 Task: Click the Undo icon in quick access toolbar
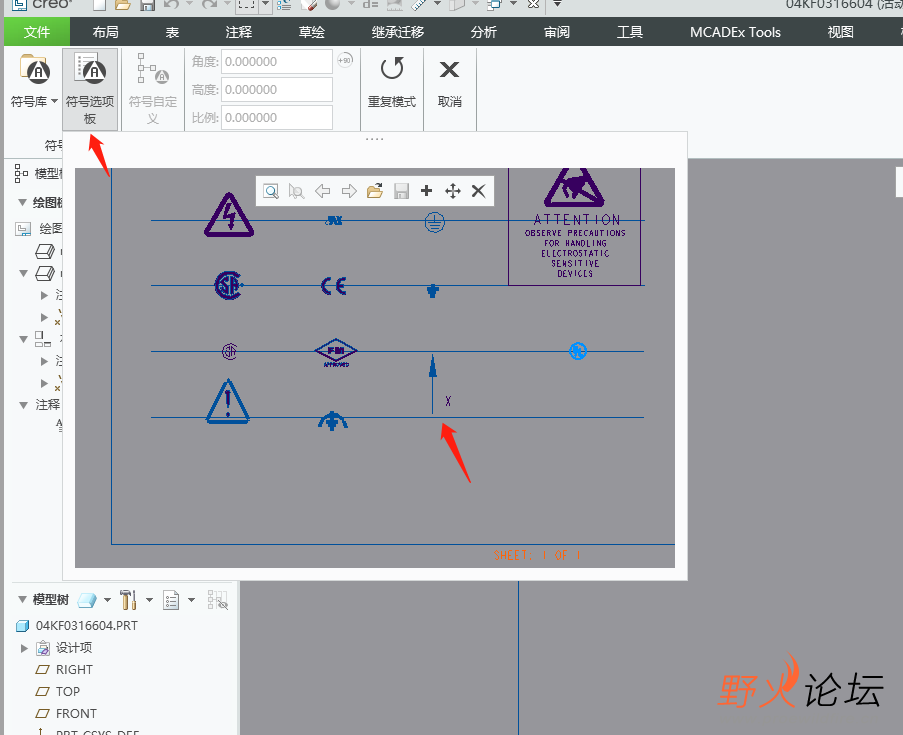pos(171,5)
